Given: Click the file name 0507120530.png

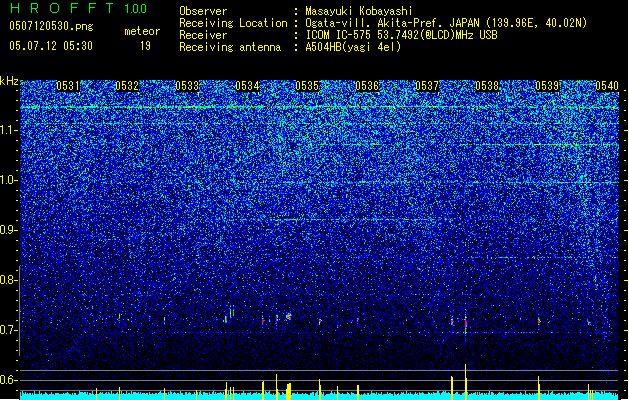Looking at the screenshot, I should click(x=51, y=27).
